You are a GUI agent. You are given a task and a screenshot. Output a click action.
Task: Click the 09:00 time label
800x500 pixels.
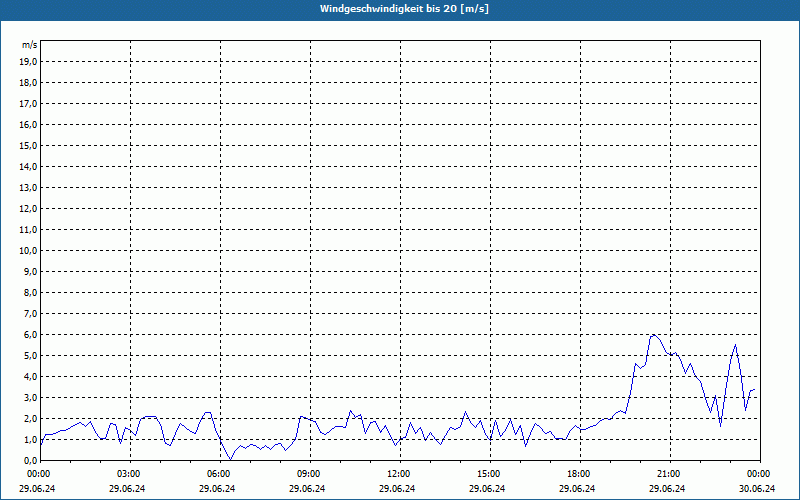[x=308, y=474]
